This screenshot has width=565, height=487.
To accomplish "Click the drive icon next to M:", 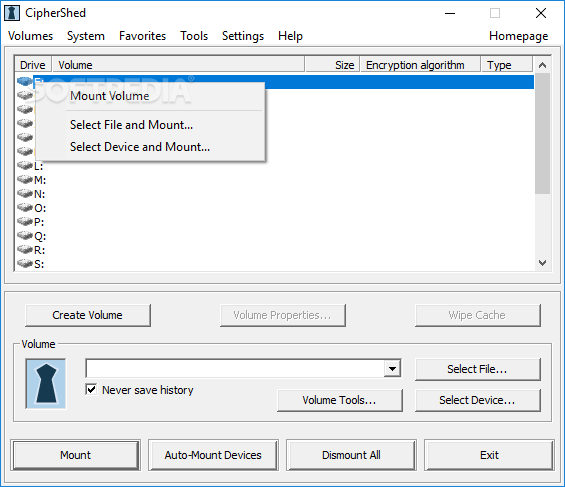I will 25,179.
